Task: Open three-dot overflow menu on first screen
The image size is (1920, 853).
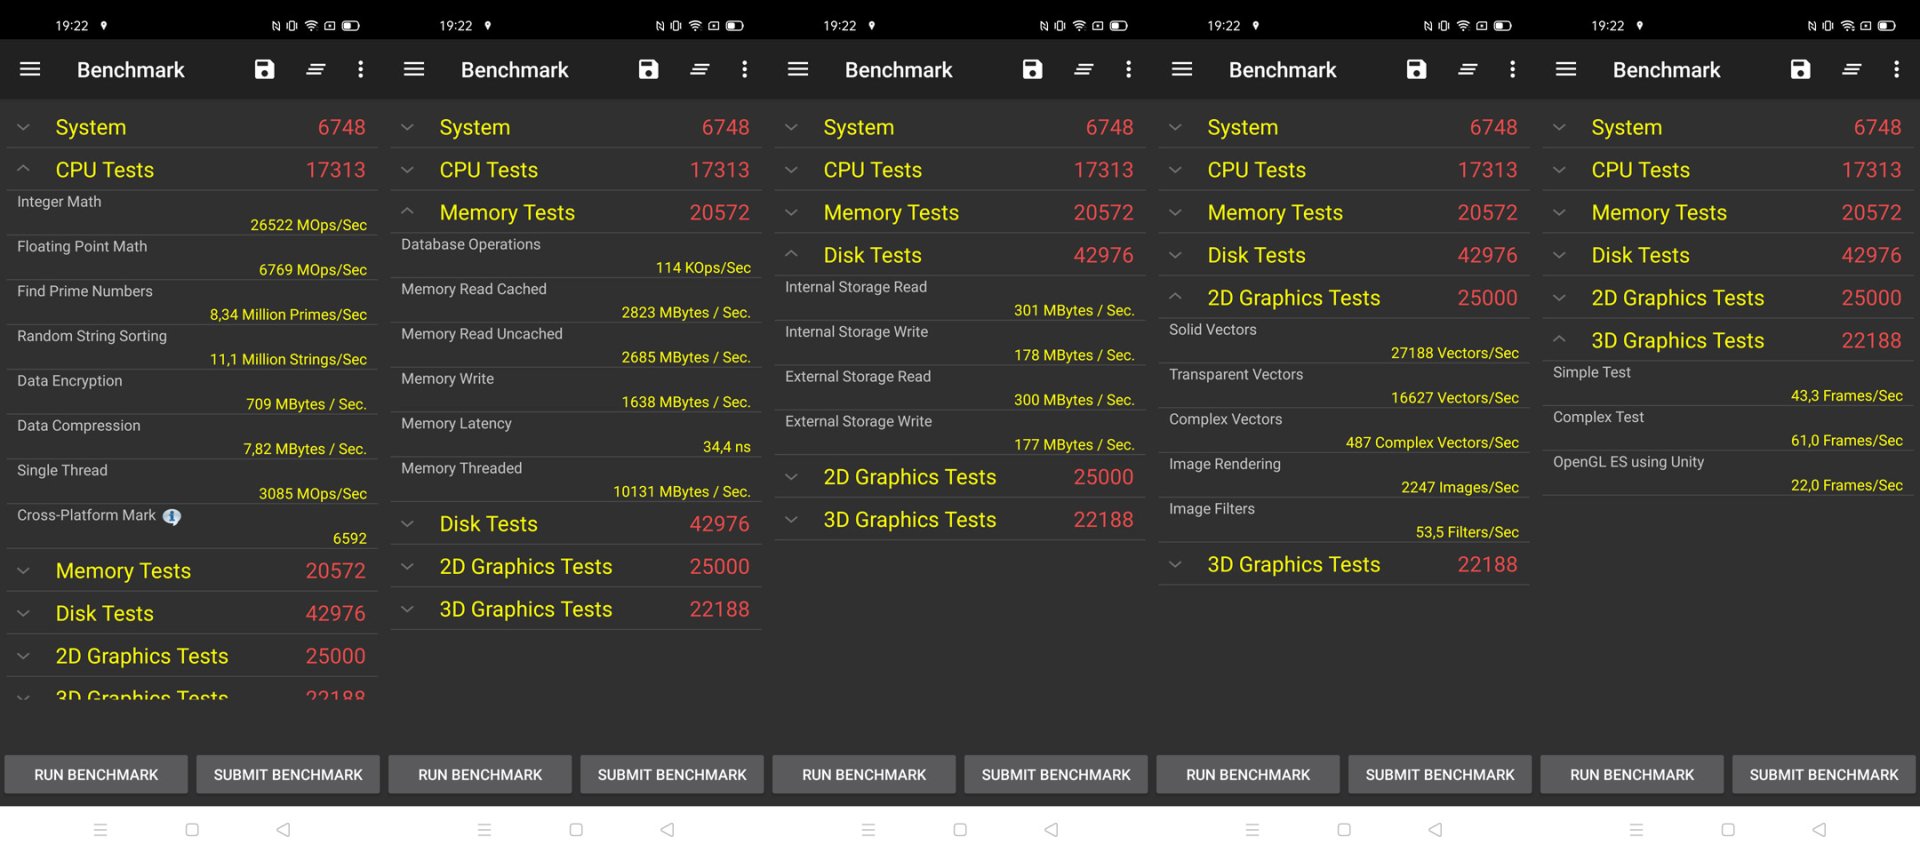Action: point(360,69)
